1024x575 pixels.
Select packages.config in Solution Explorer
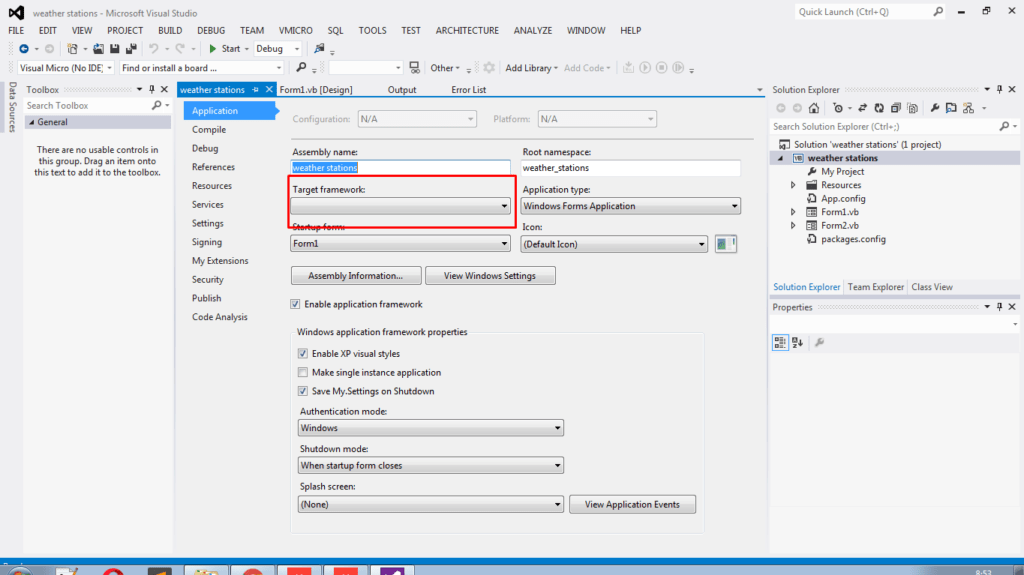(853, 239)
